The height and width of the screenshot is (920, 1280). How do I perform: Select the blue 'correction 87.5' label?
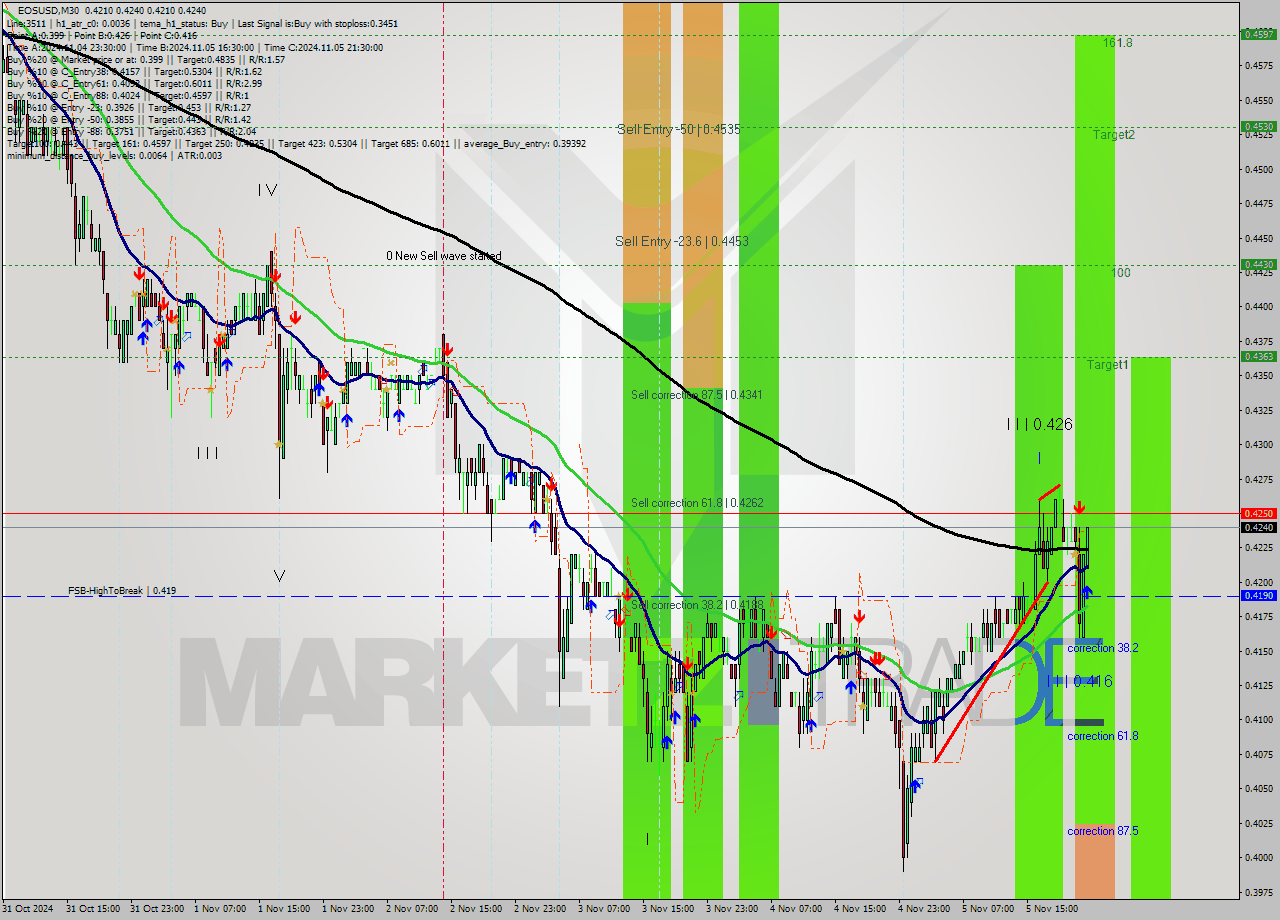(1102, 831)
